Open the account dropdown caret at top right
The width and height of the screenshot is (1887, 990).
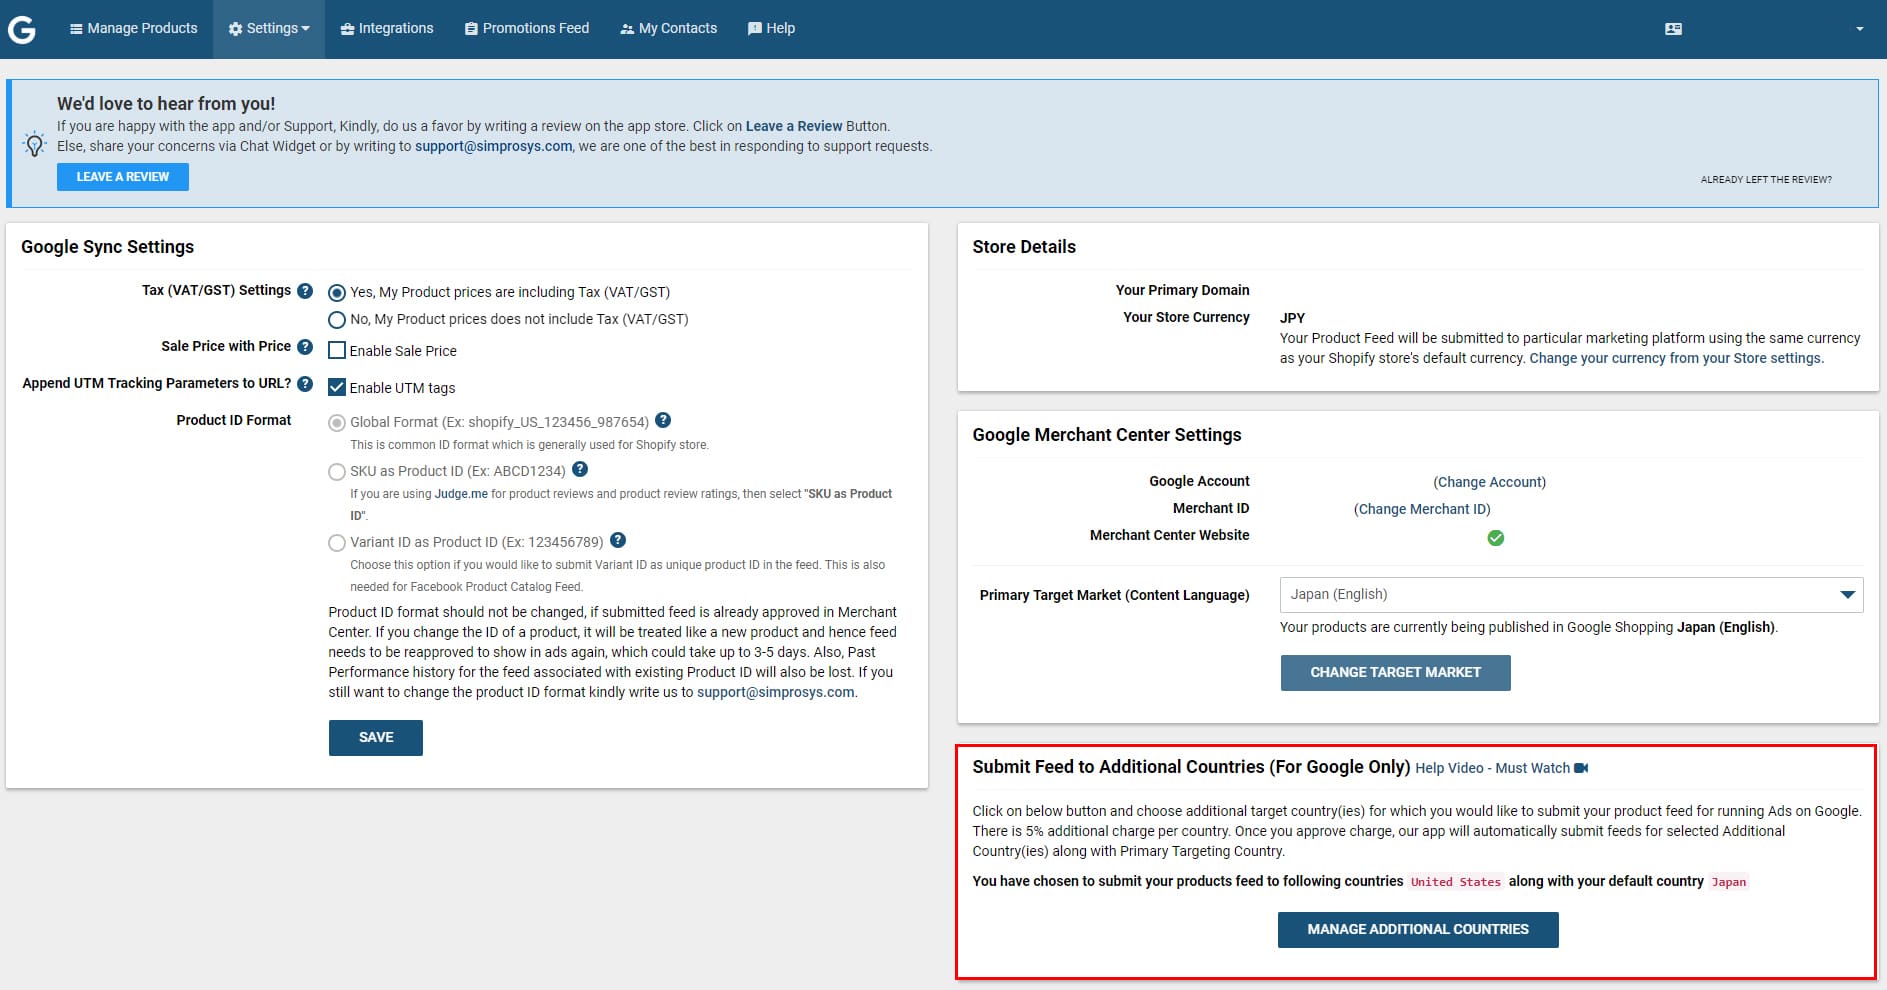[1859, 29]
